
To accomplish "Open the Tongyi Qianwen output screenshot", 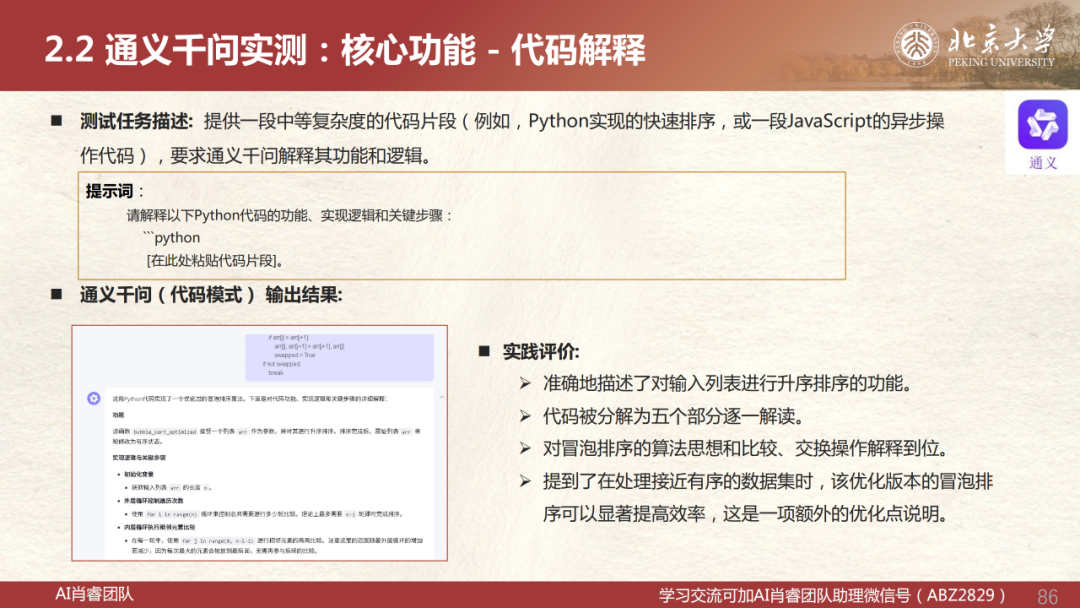I will coord(260,443).
